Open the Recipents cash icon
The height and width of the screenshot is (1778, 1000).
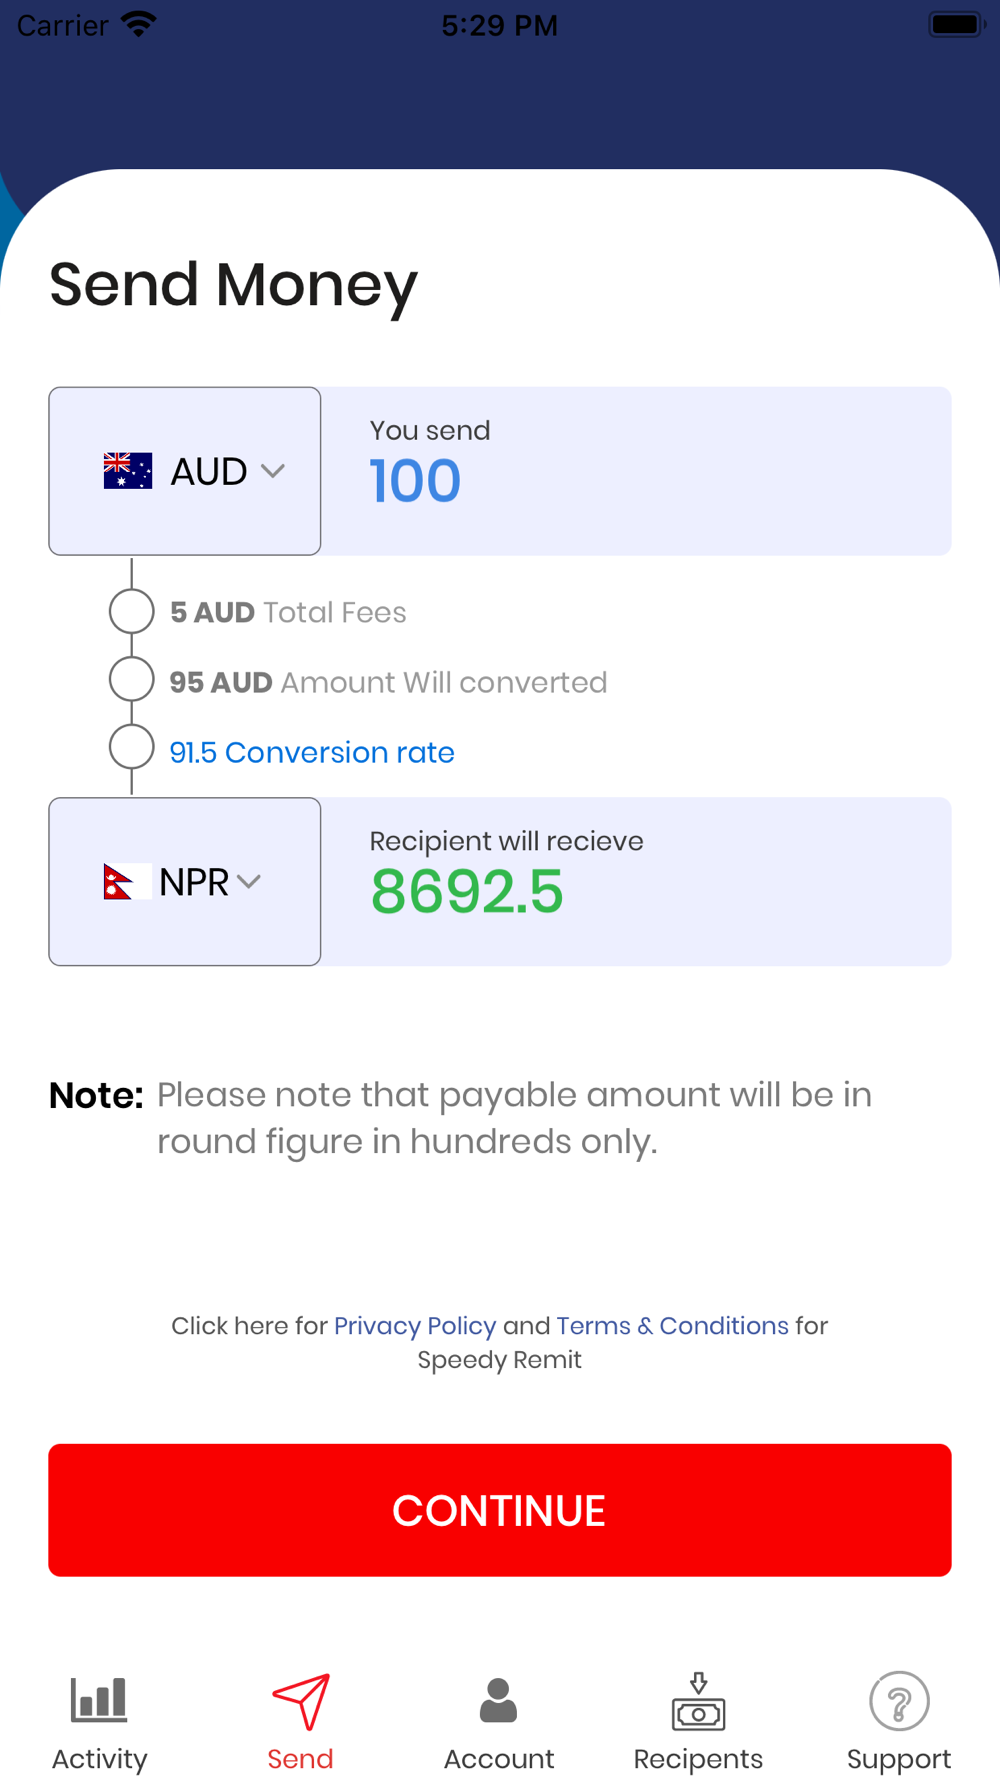(x=698, y=1700)
